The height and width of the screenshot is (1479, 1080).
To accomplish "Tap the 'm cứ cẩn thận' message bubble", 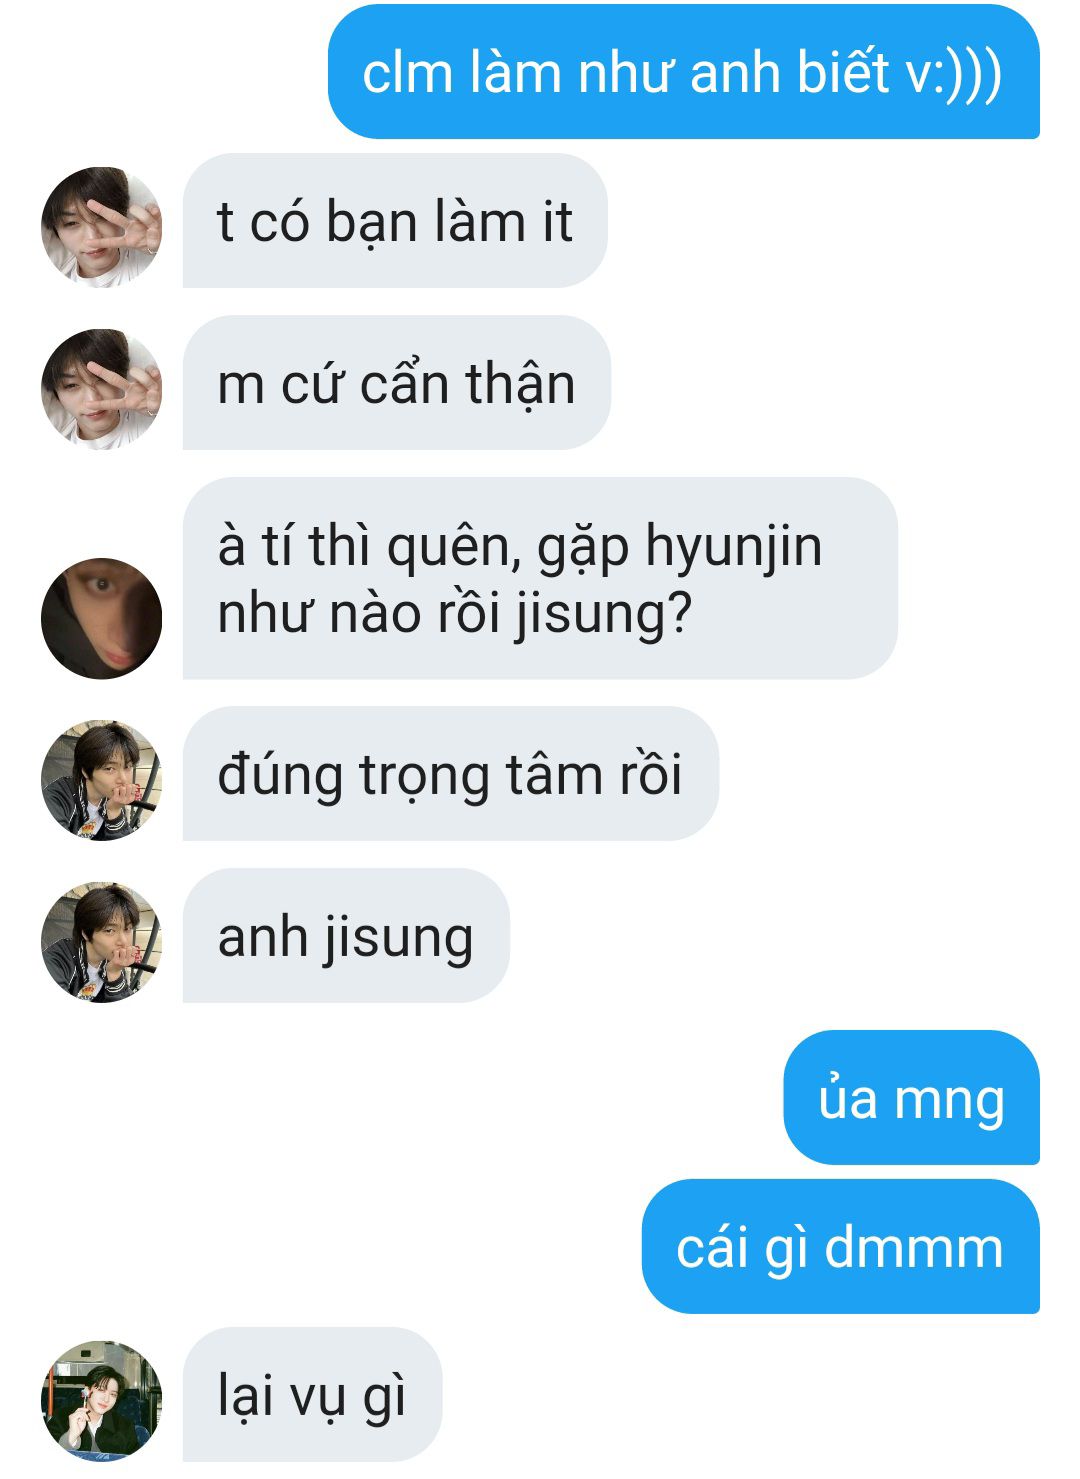I will coord(397,383).
